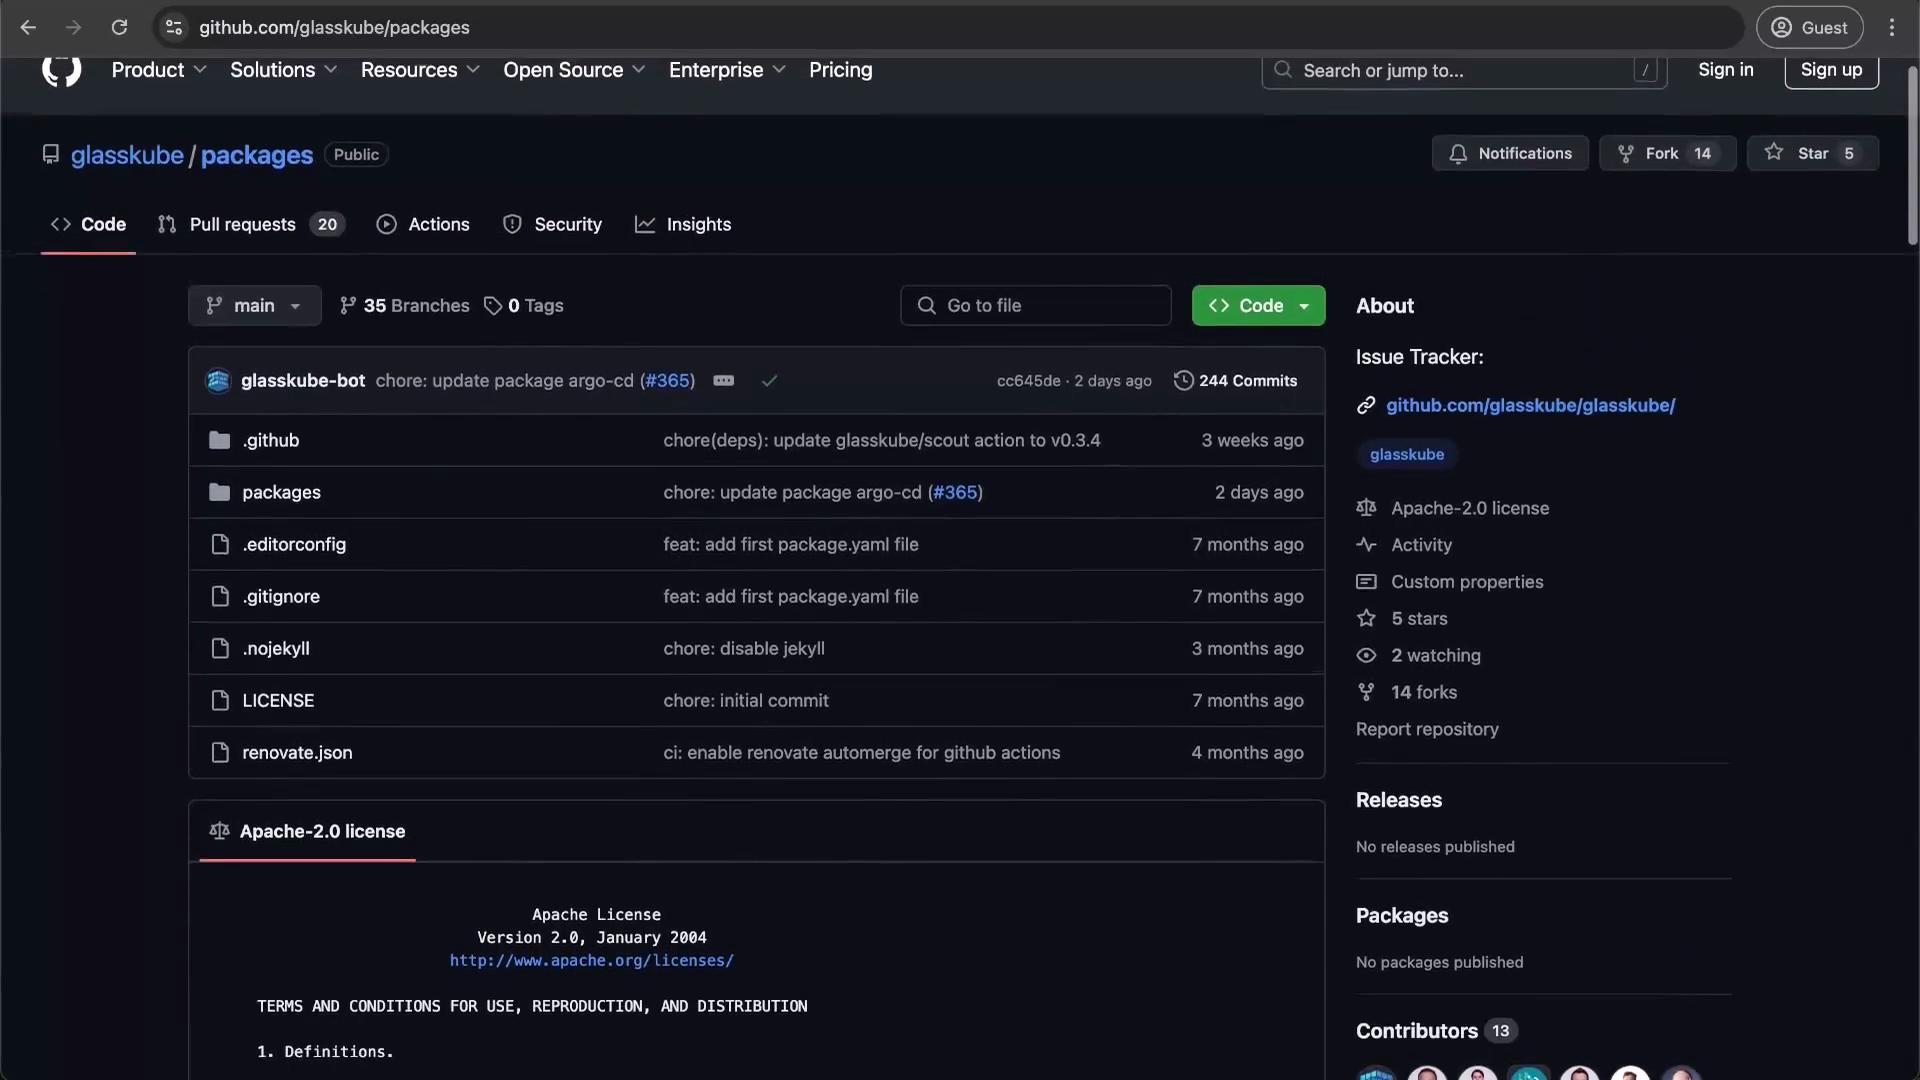Click the star icon to star repository
Viewport: 1920px width, 1080px height.
pyautogui.click(x=1773, y=152)
